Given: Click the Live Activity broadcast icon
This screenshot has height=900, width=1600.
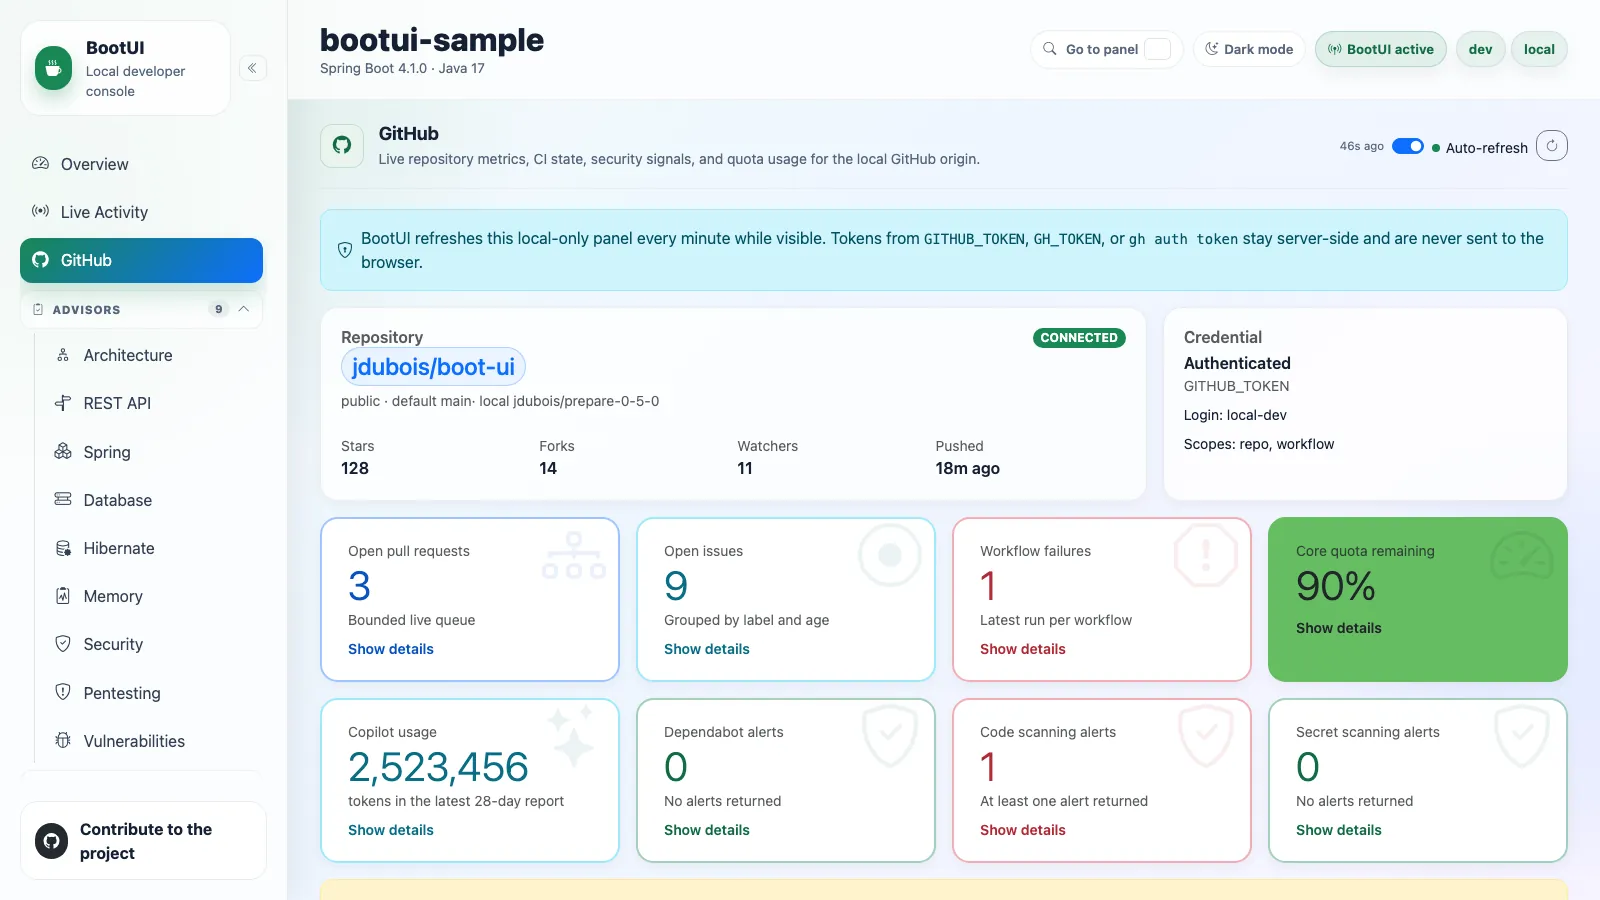Looking at the screenshot, I should click(x=40, y=211).
